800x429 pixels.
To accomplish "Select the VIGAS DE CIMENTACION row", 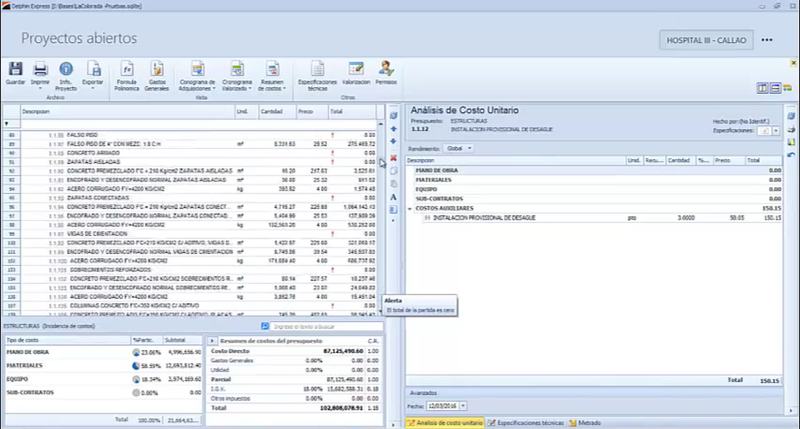I will 190,234.
